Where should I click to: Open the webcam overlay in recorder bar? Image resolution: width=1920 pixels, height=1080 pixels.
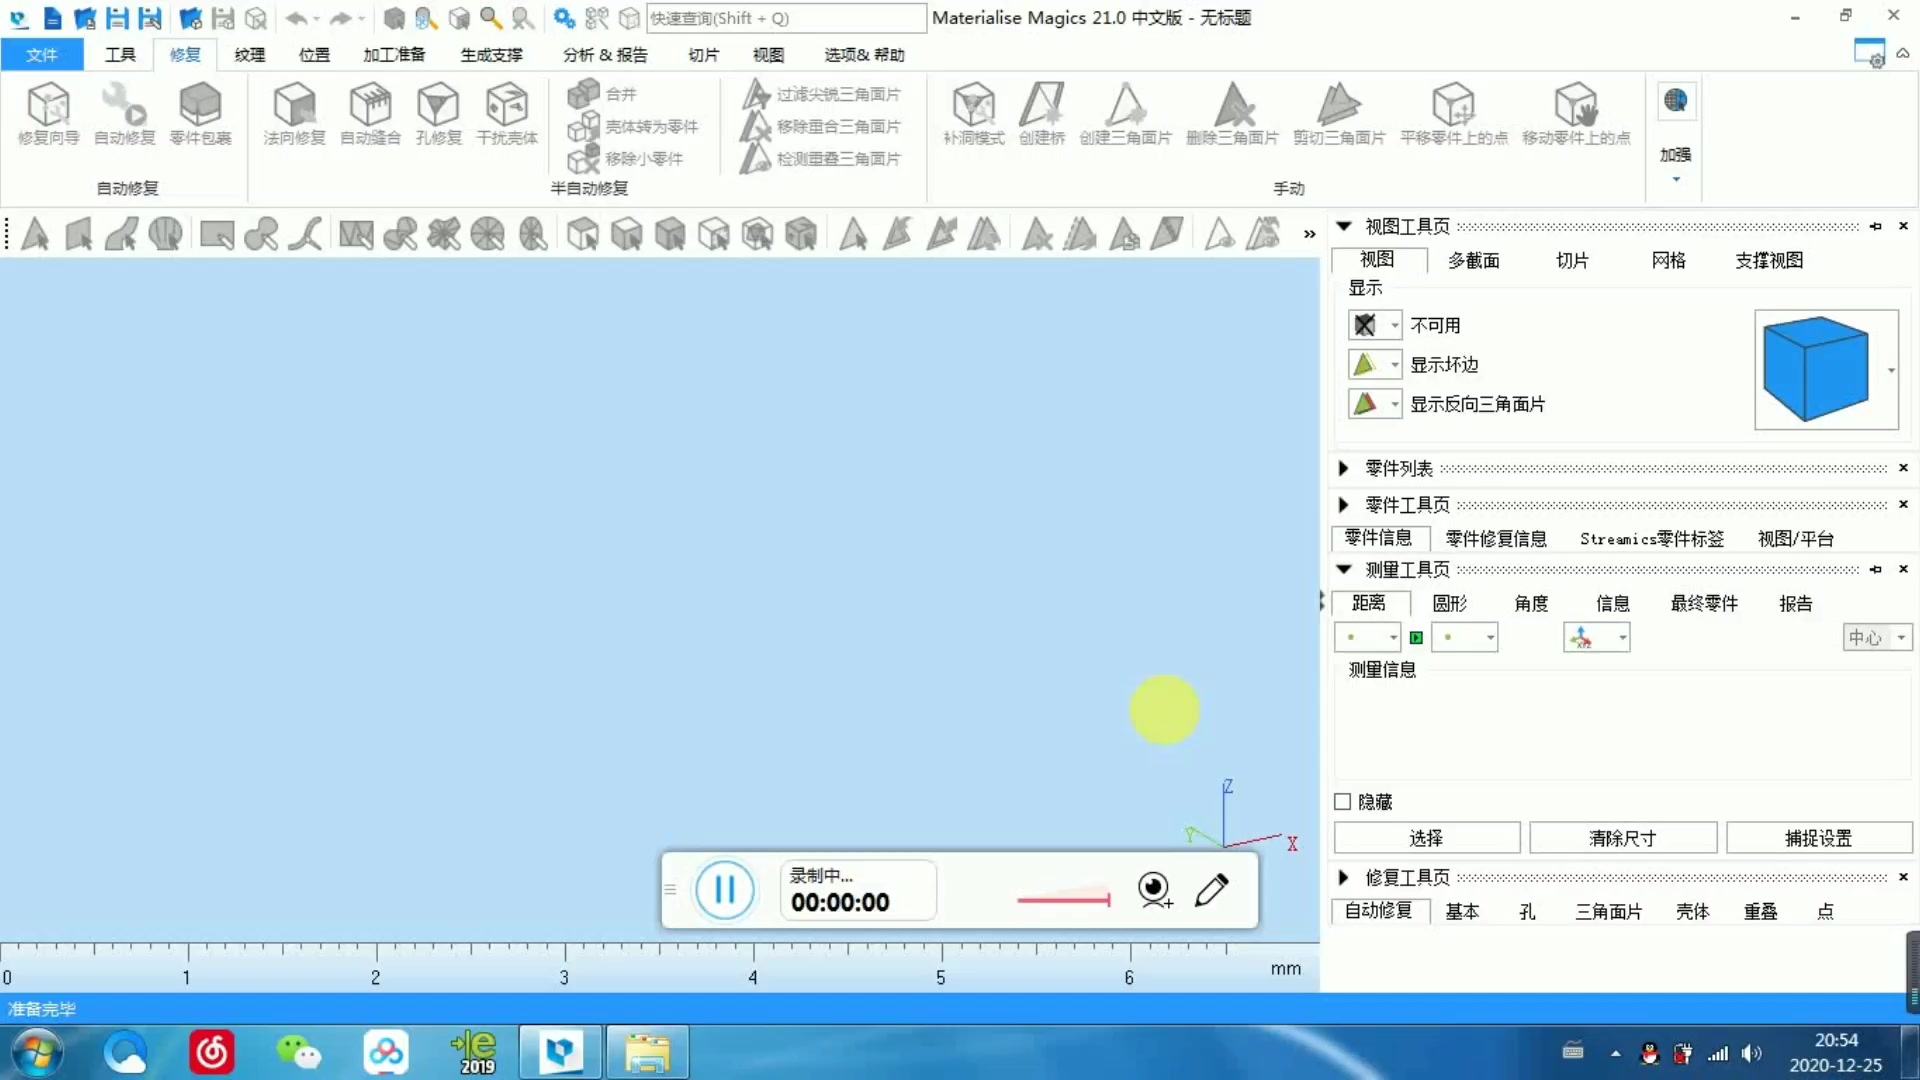coord(1155,889)
